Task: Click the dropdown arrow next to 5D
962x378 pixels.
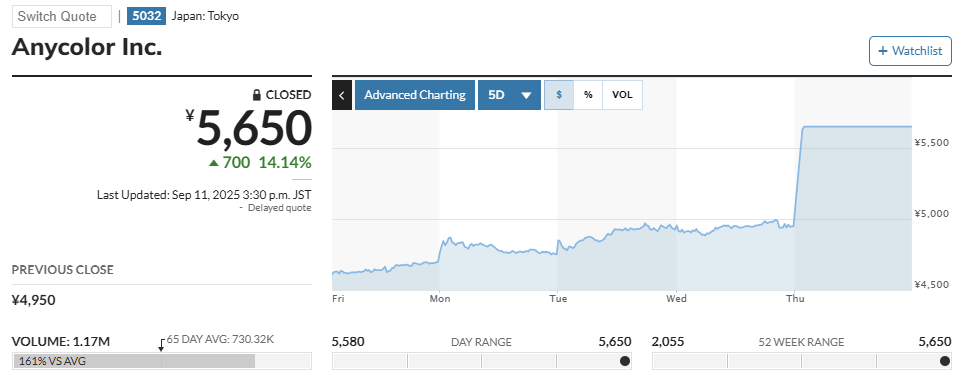Action: pyautogui.click(x=526, y=96)
